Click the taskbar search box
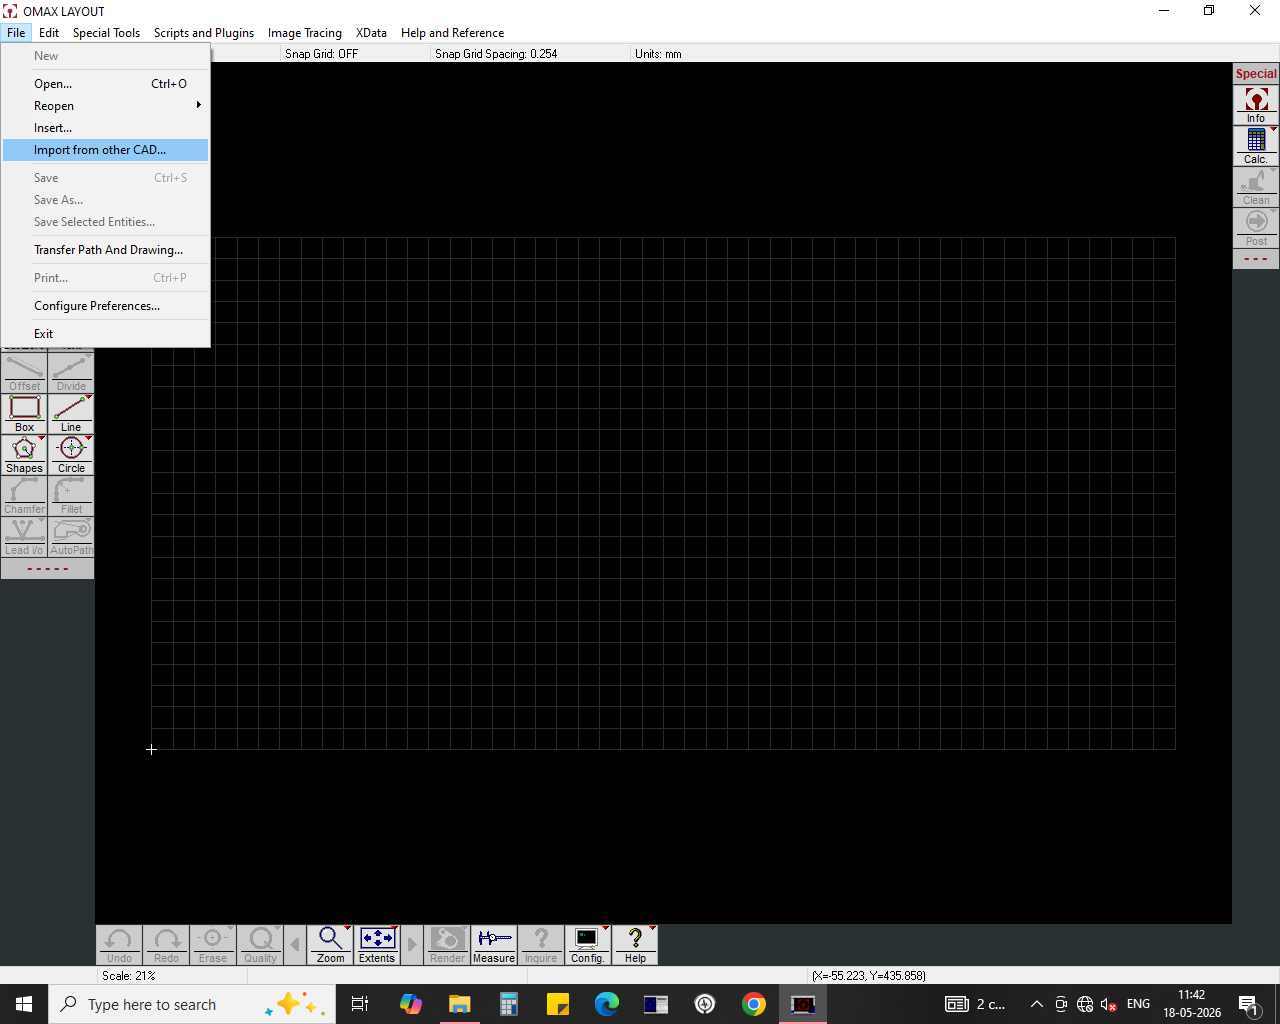 click(191, 1004)
